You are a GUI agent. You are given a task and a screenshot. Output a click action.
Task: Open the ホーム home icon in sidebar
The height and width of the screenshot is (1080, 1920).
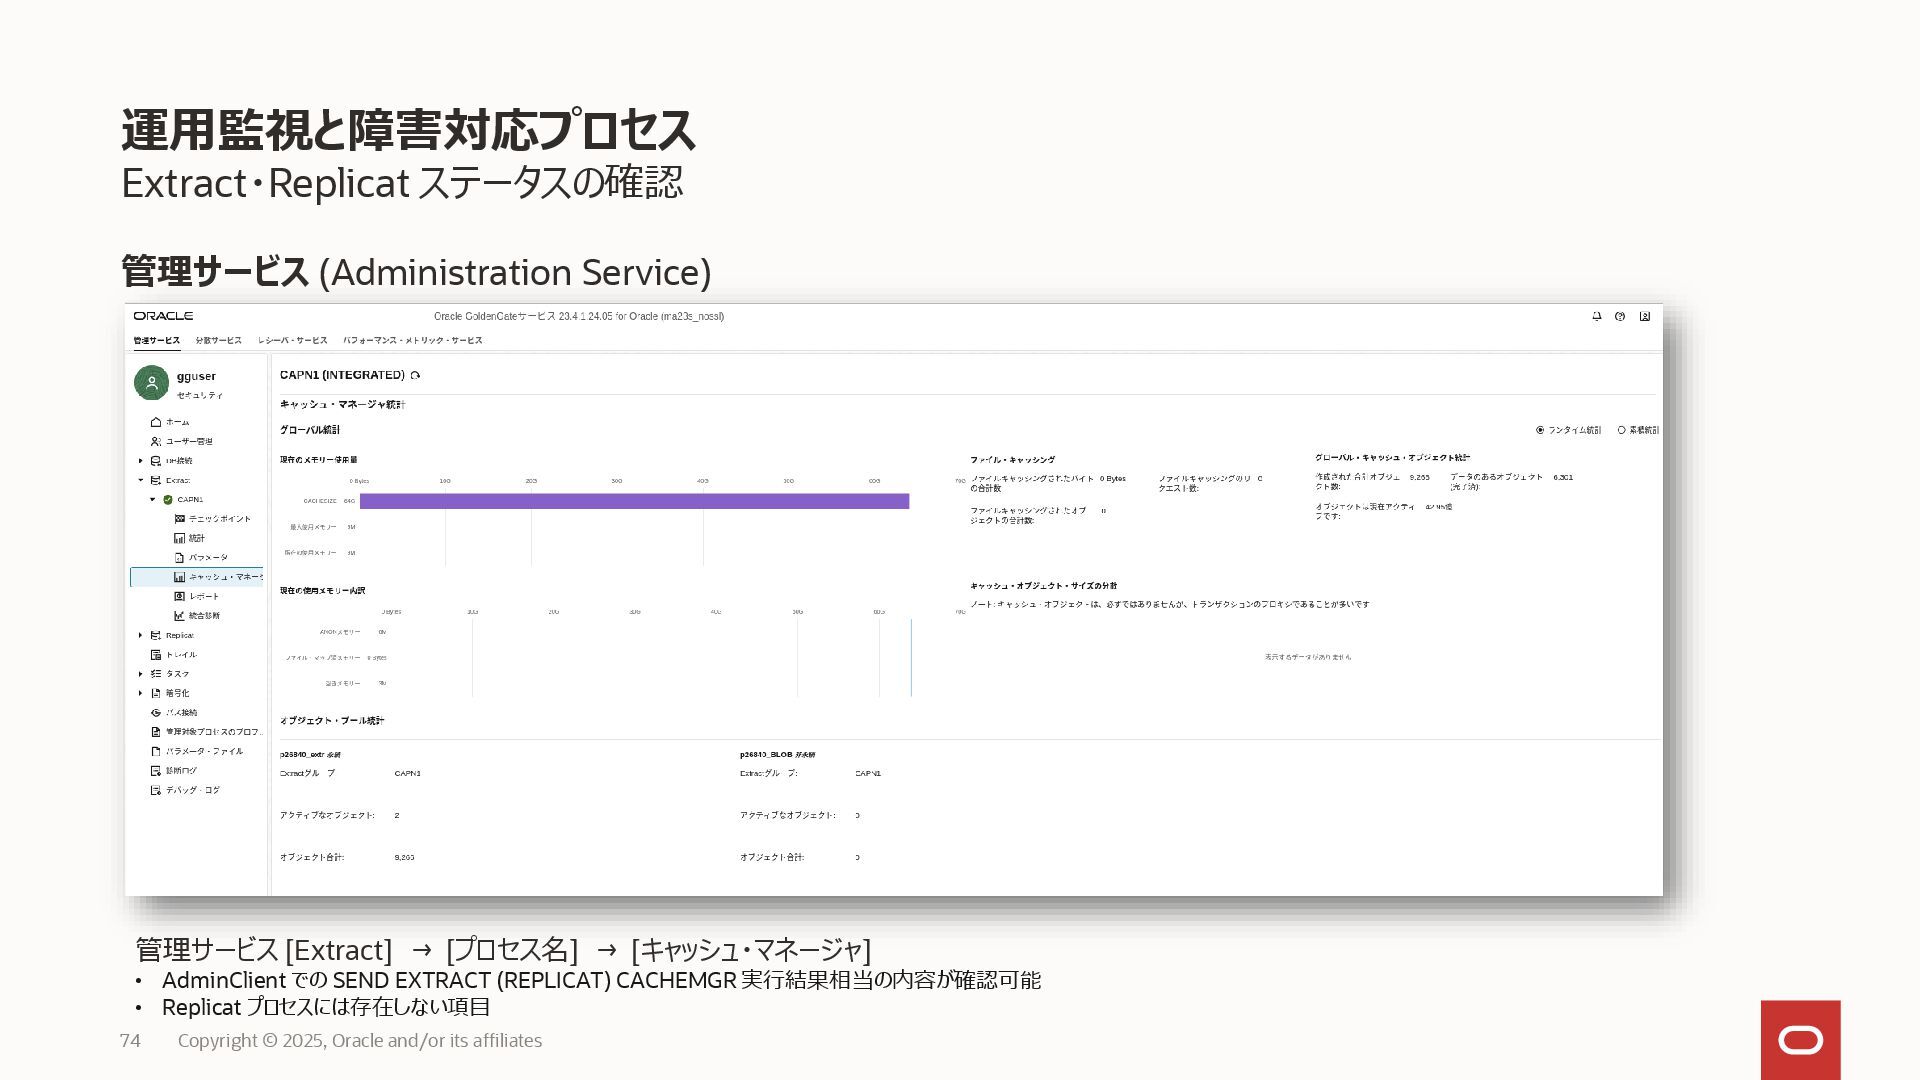(x=156, y=422)
